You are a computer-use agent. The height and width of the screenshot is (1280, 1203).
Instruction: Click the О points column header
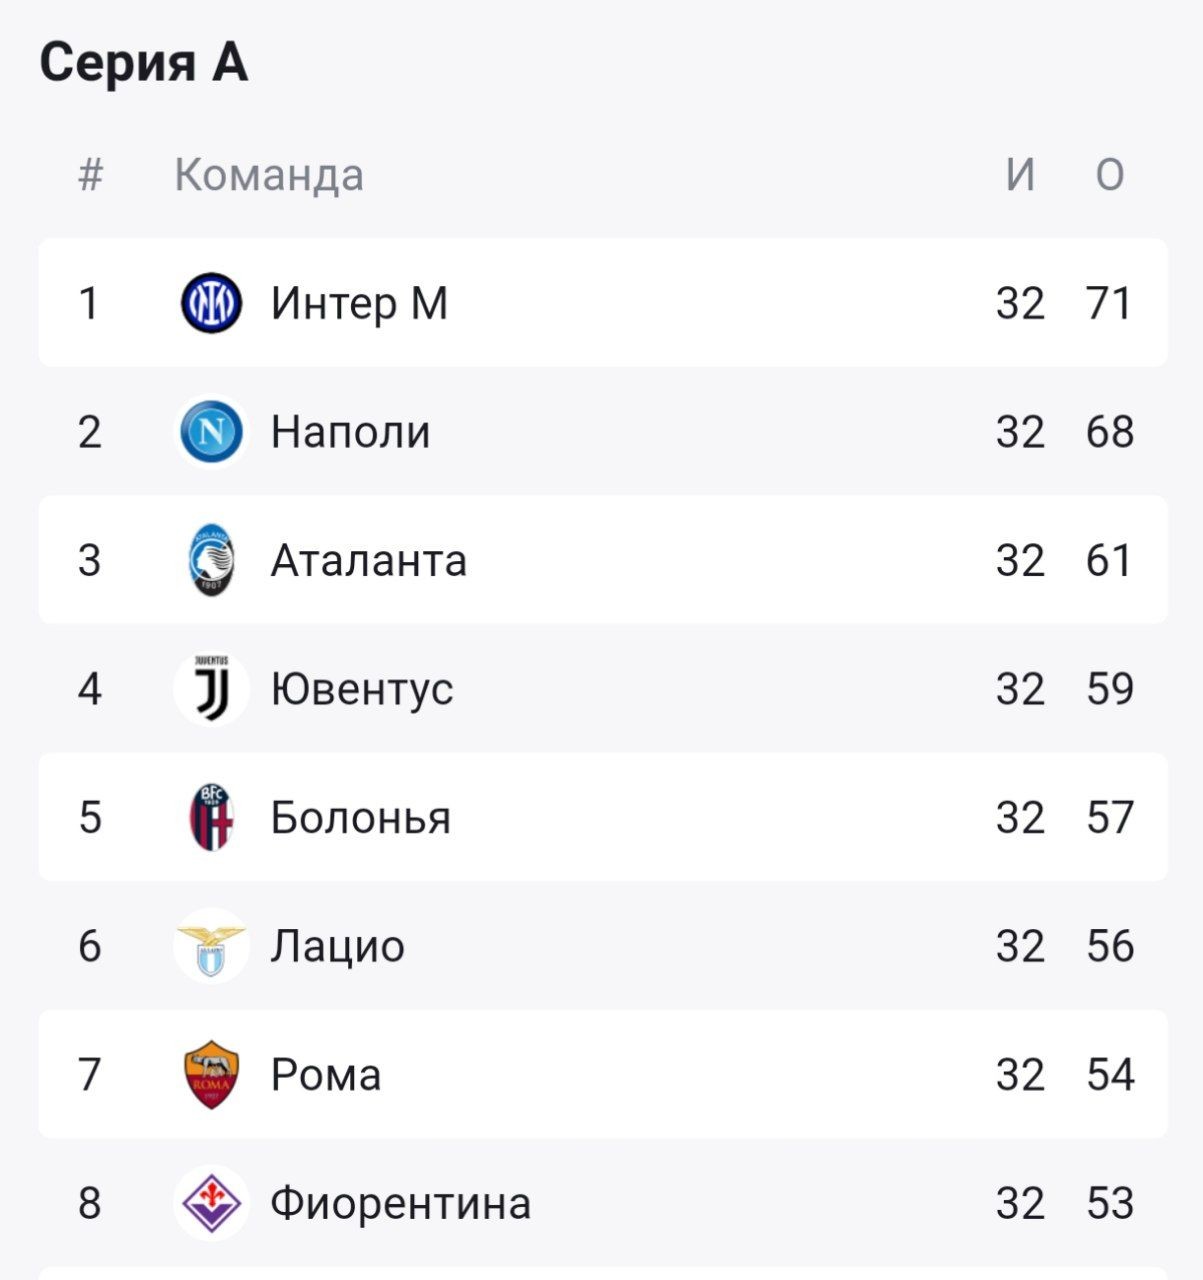[x=1110, y=175]
